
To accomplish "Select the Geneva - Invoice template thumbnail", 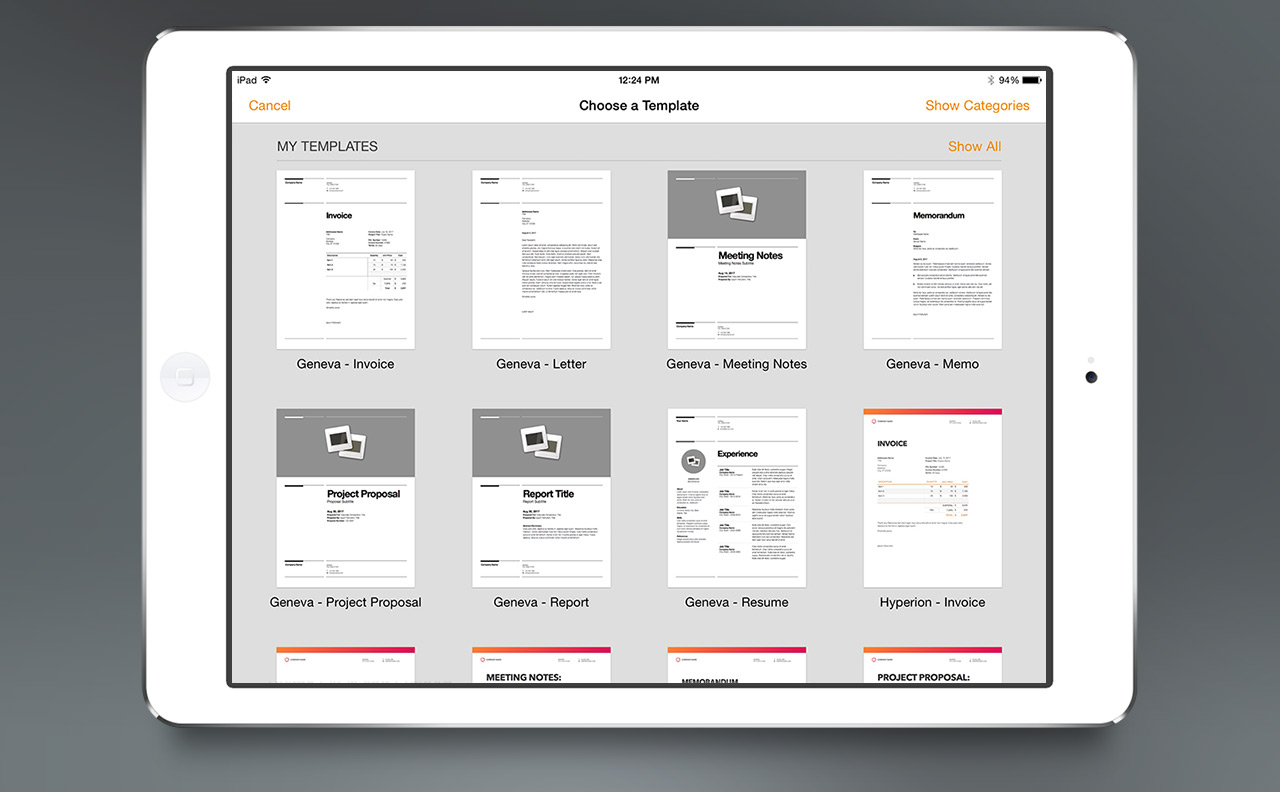I will (345, 260).
